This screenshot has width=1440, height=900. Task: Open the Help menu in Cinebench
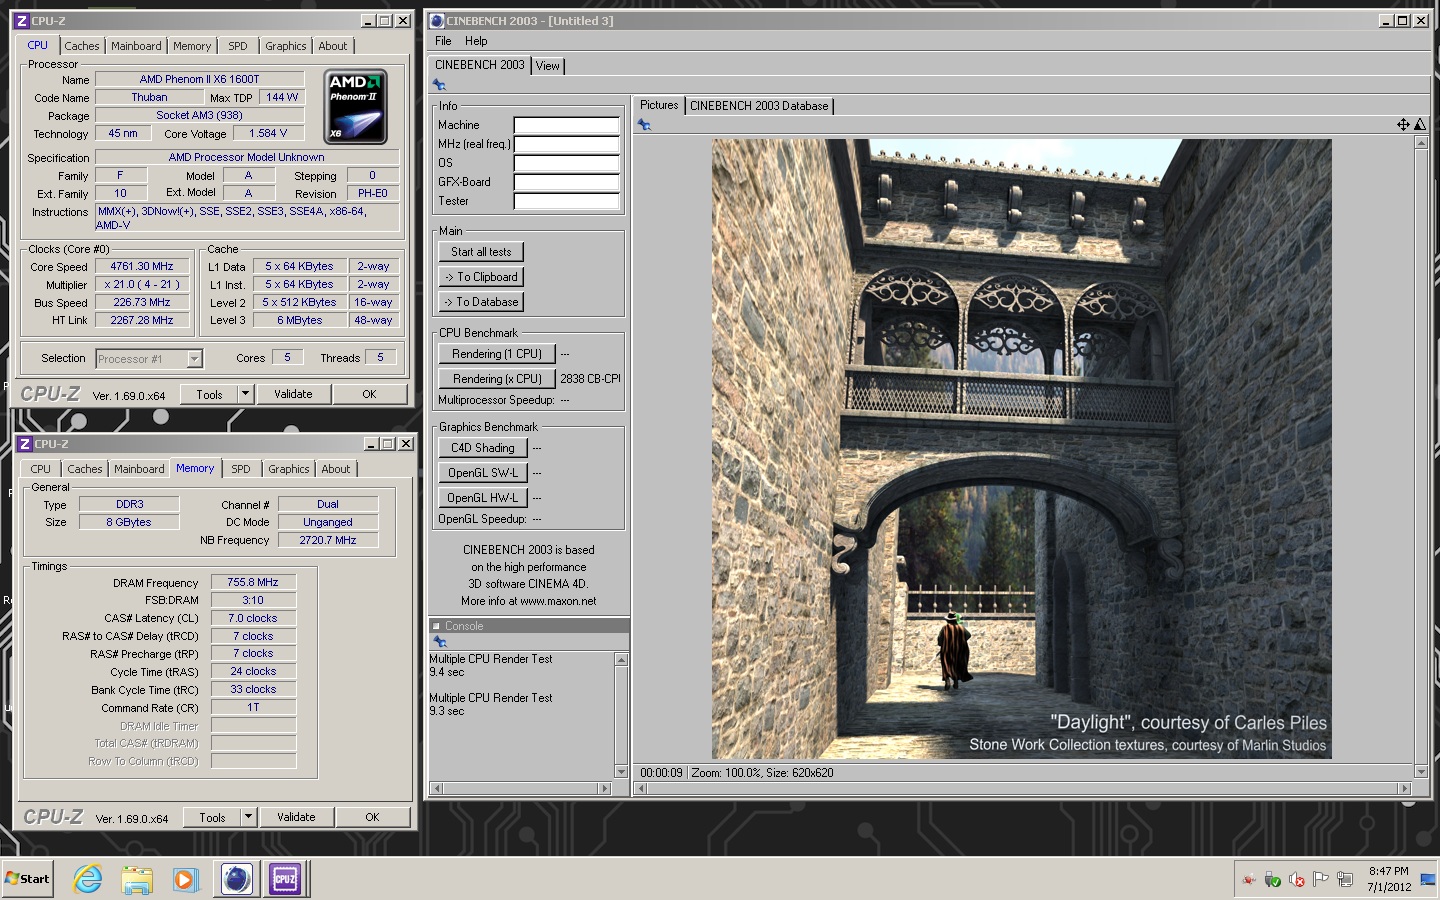(476, 41)
